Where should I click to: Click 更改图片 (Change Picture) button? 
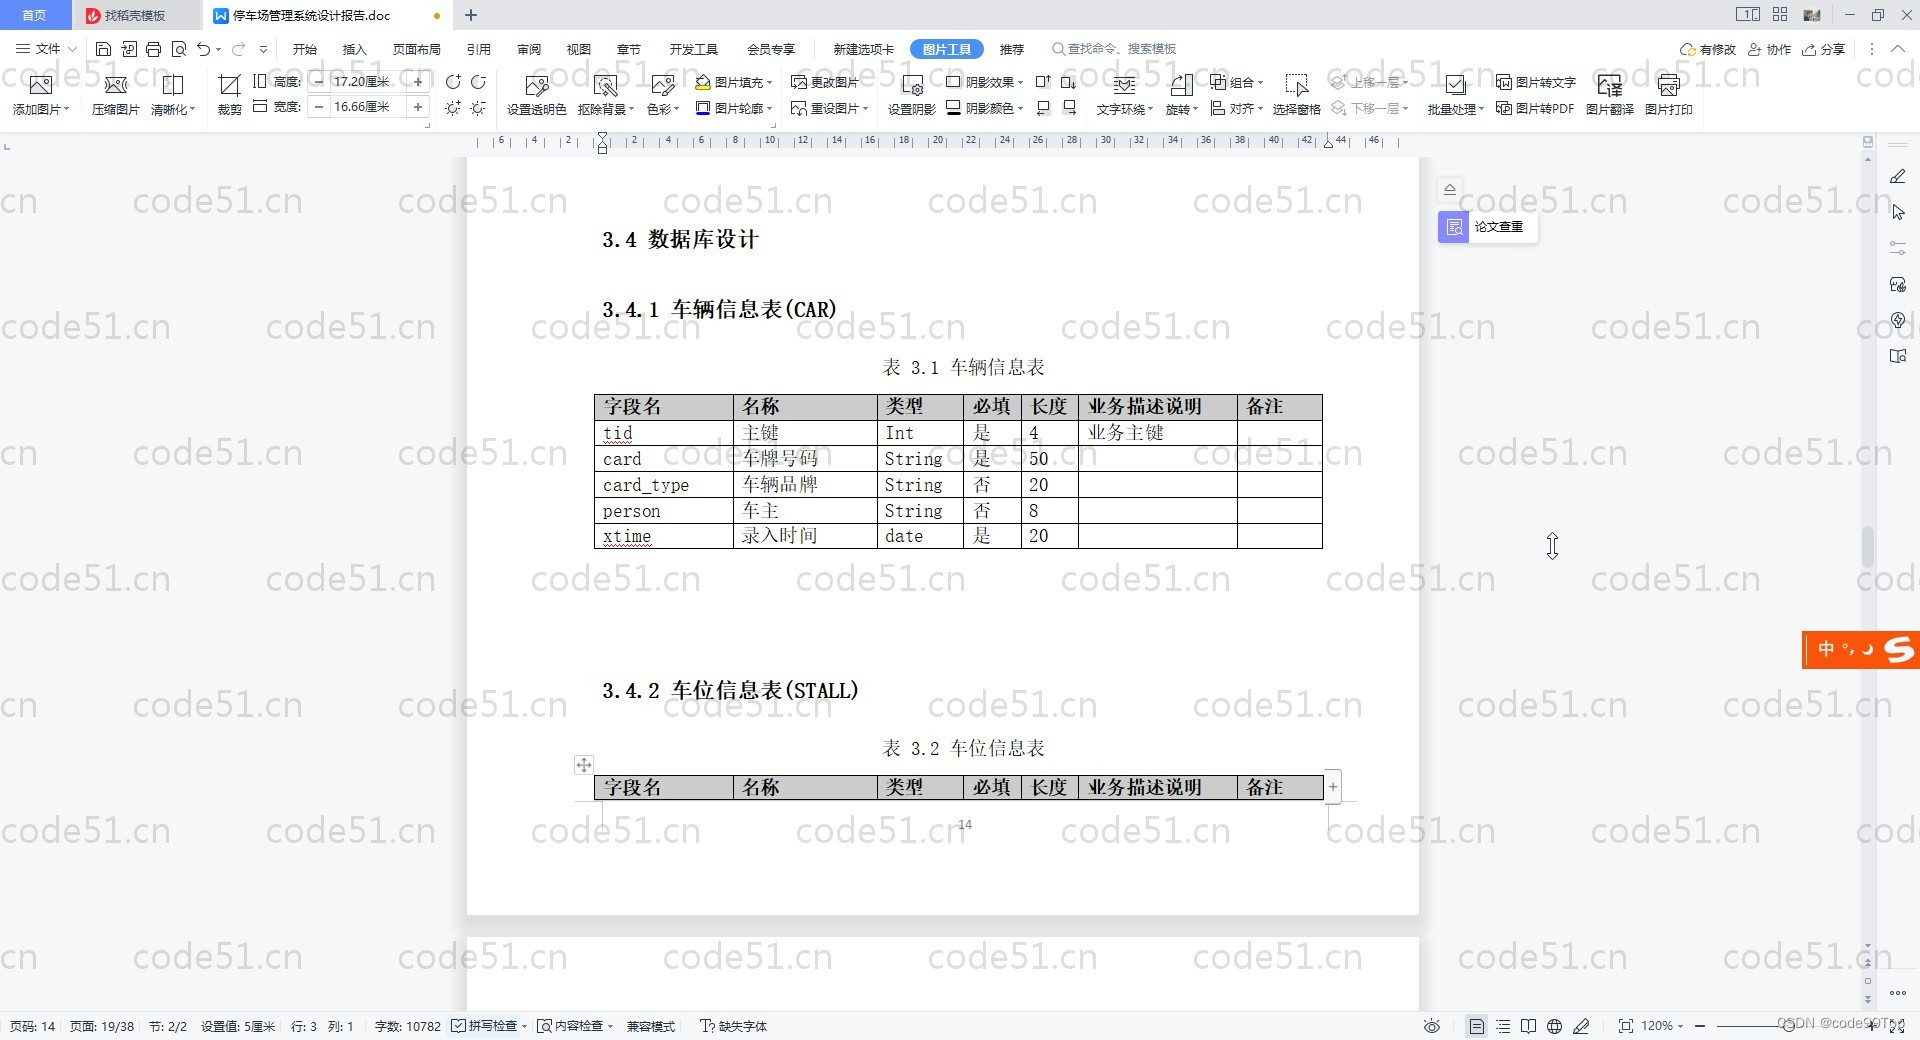(x=825, y=82)
